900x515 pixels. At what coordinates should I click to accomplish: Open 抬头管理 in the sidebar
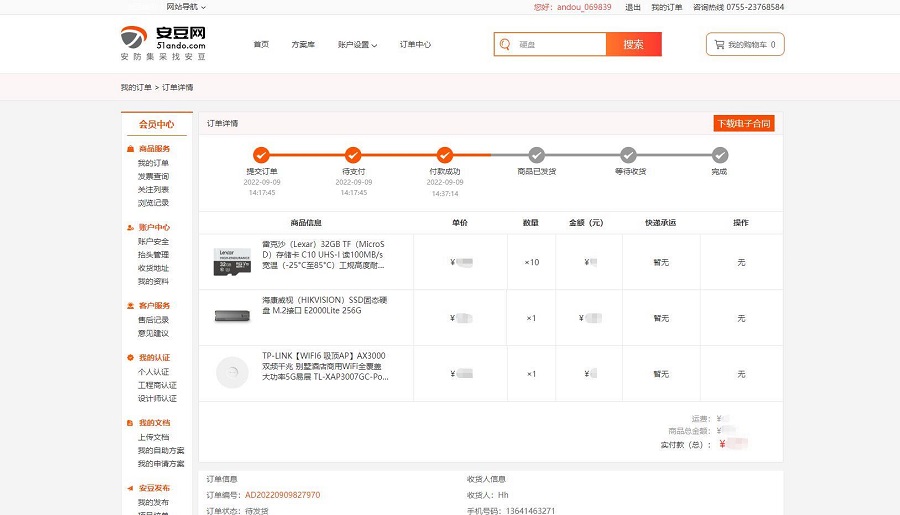[153, 255]
